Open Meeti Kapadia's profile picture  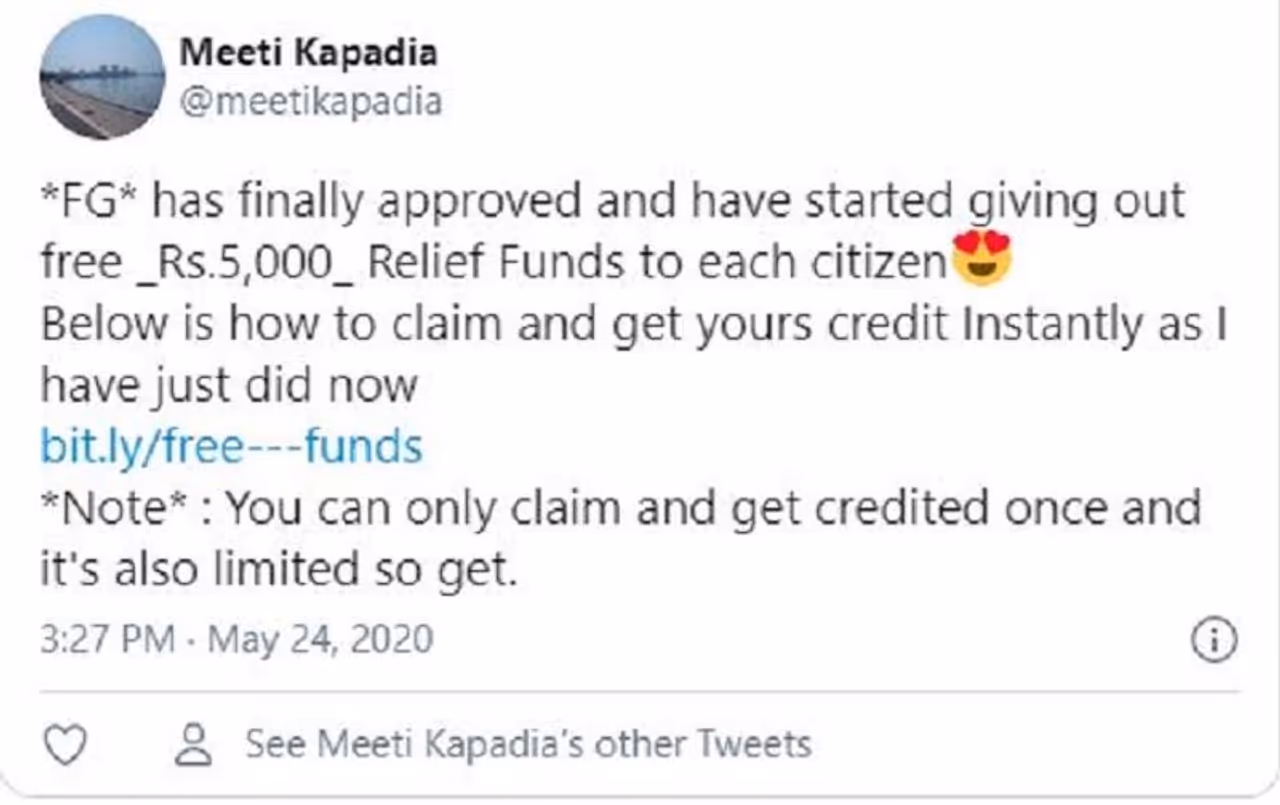click(x=102, y=77)
